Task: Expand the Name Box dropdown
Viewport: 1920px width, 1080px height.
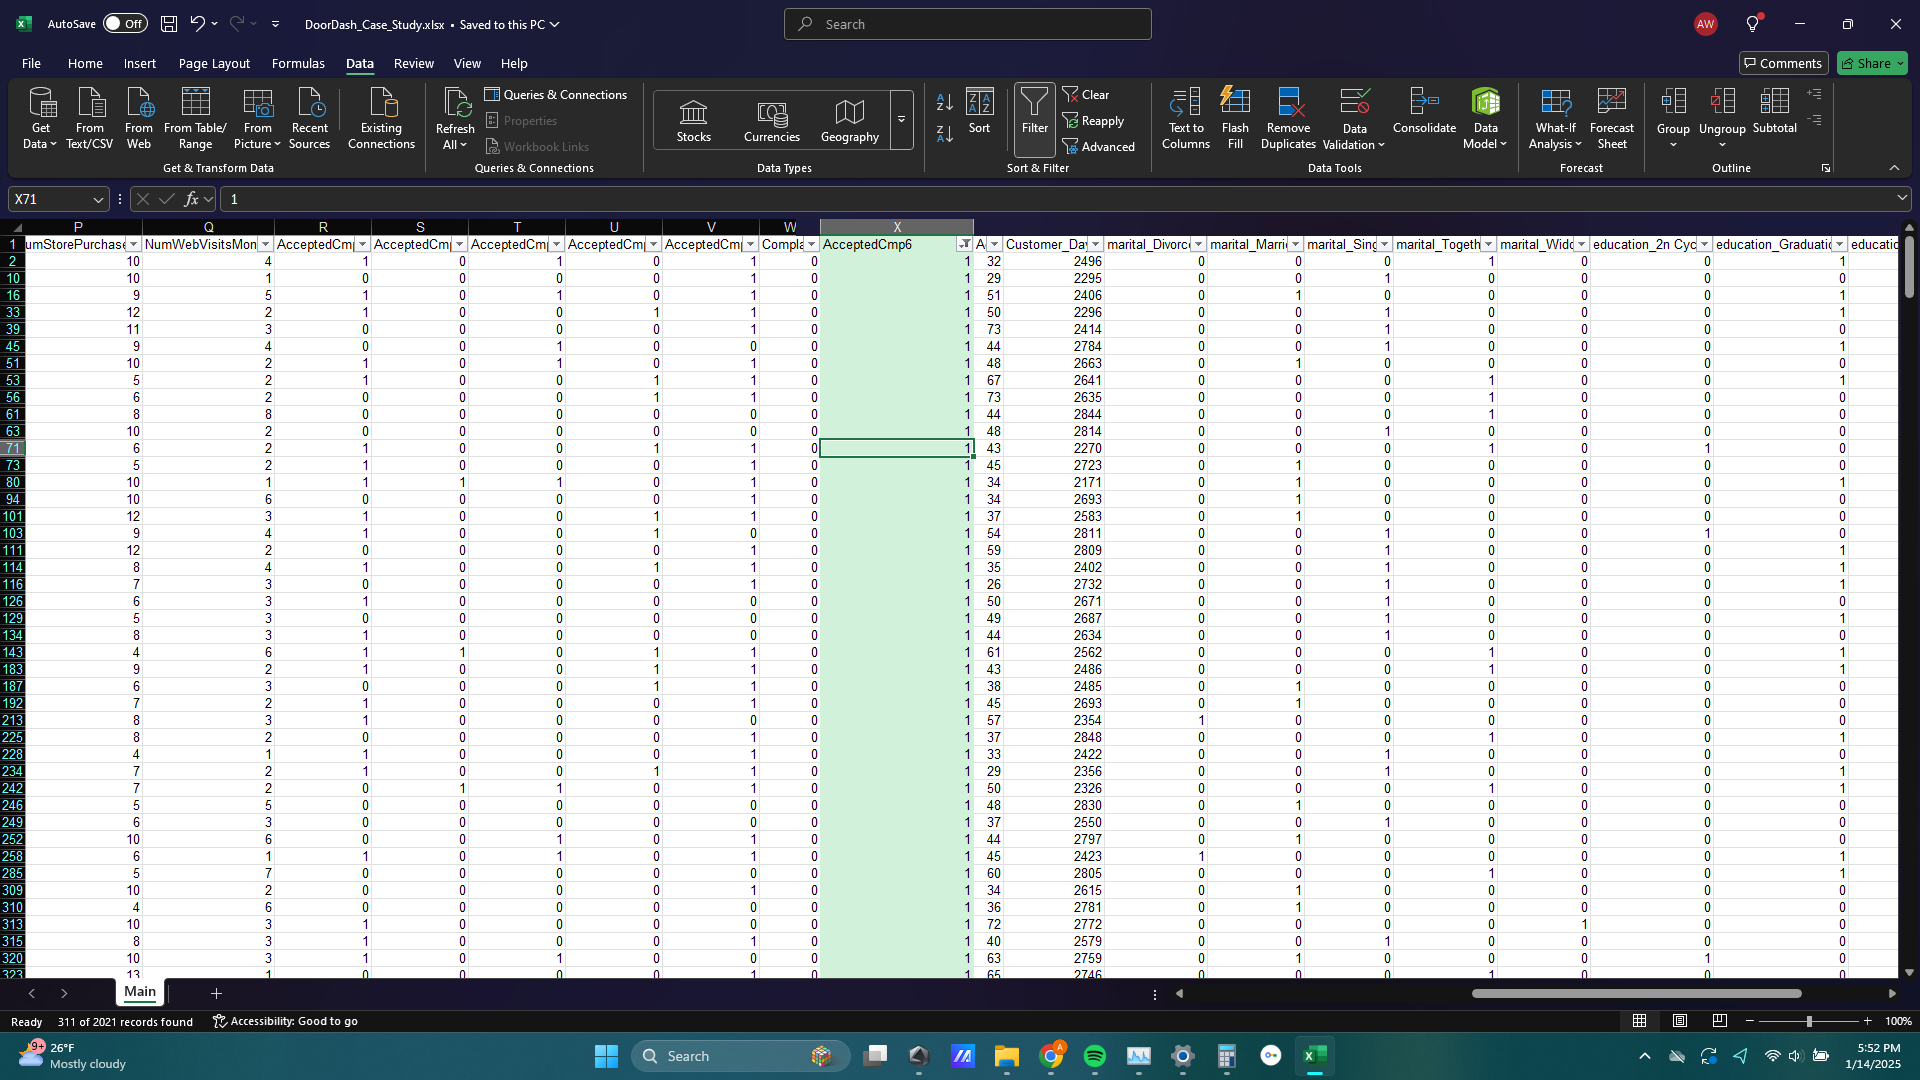Action: [97, 199]
